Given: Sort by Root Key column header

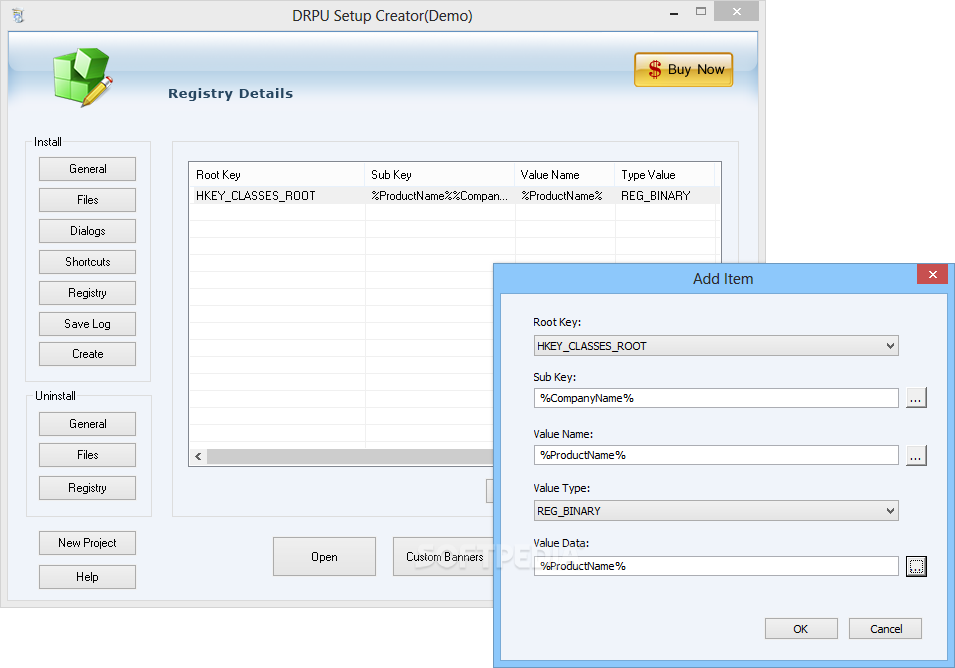Looking at the screenshot, I should click(277, 175).
